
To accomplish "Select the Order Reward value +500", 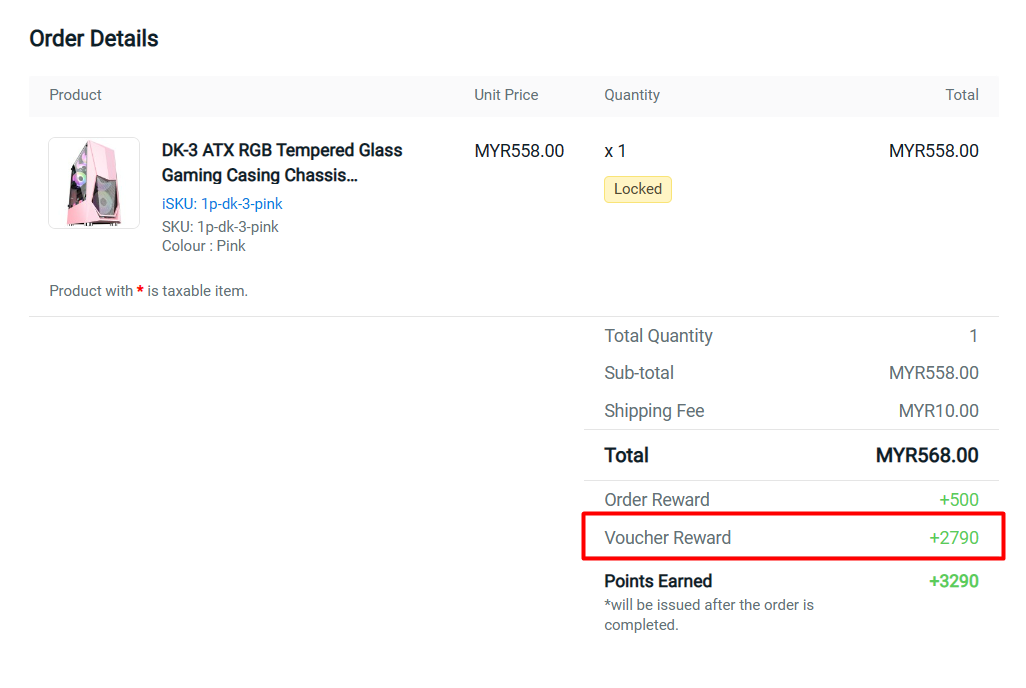I will (x=959, y=499).
